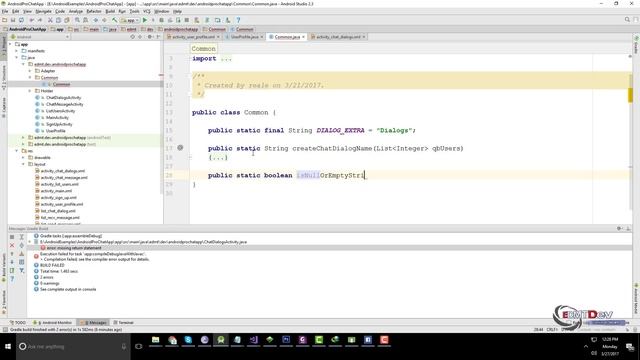Select activity_sign_up.xml in the layout folder
This screenshot has width=640, height=360.
[58, 198]
